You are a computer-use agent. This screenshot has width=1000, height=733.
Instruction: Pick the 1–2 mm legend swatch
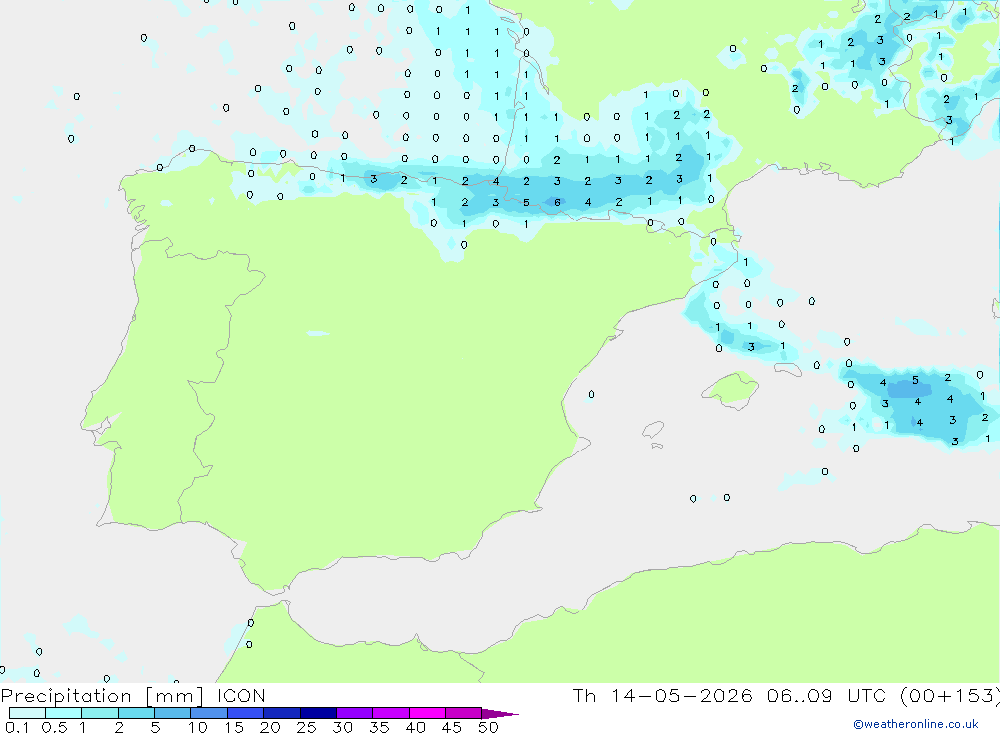tap(100, 713)
